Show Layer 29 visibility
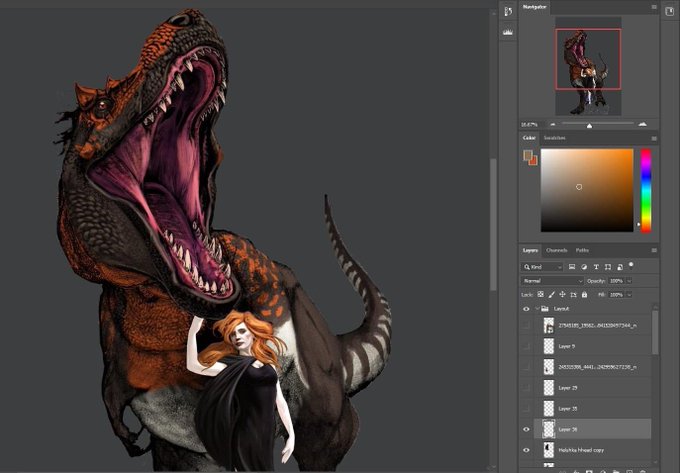 click(526, 388)
